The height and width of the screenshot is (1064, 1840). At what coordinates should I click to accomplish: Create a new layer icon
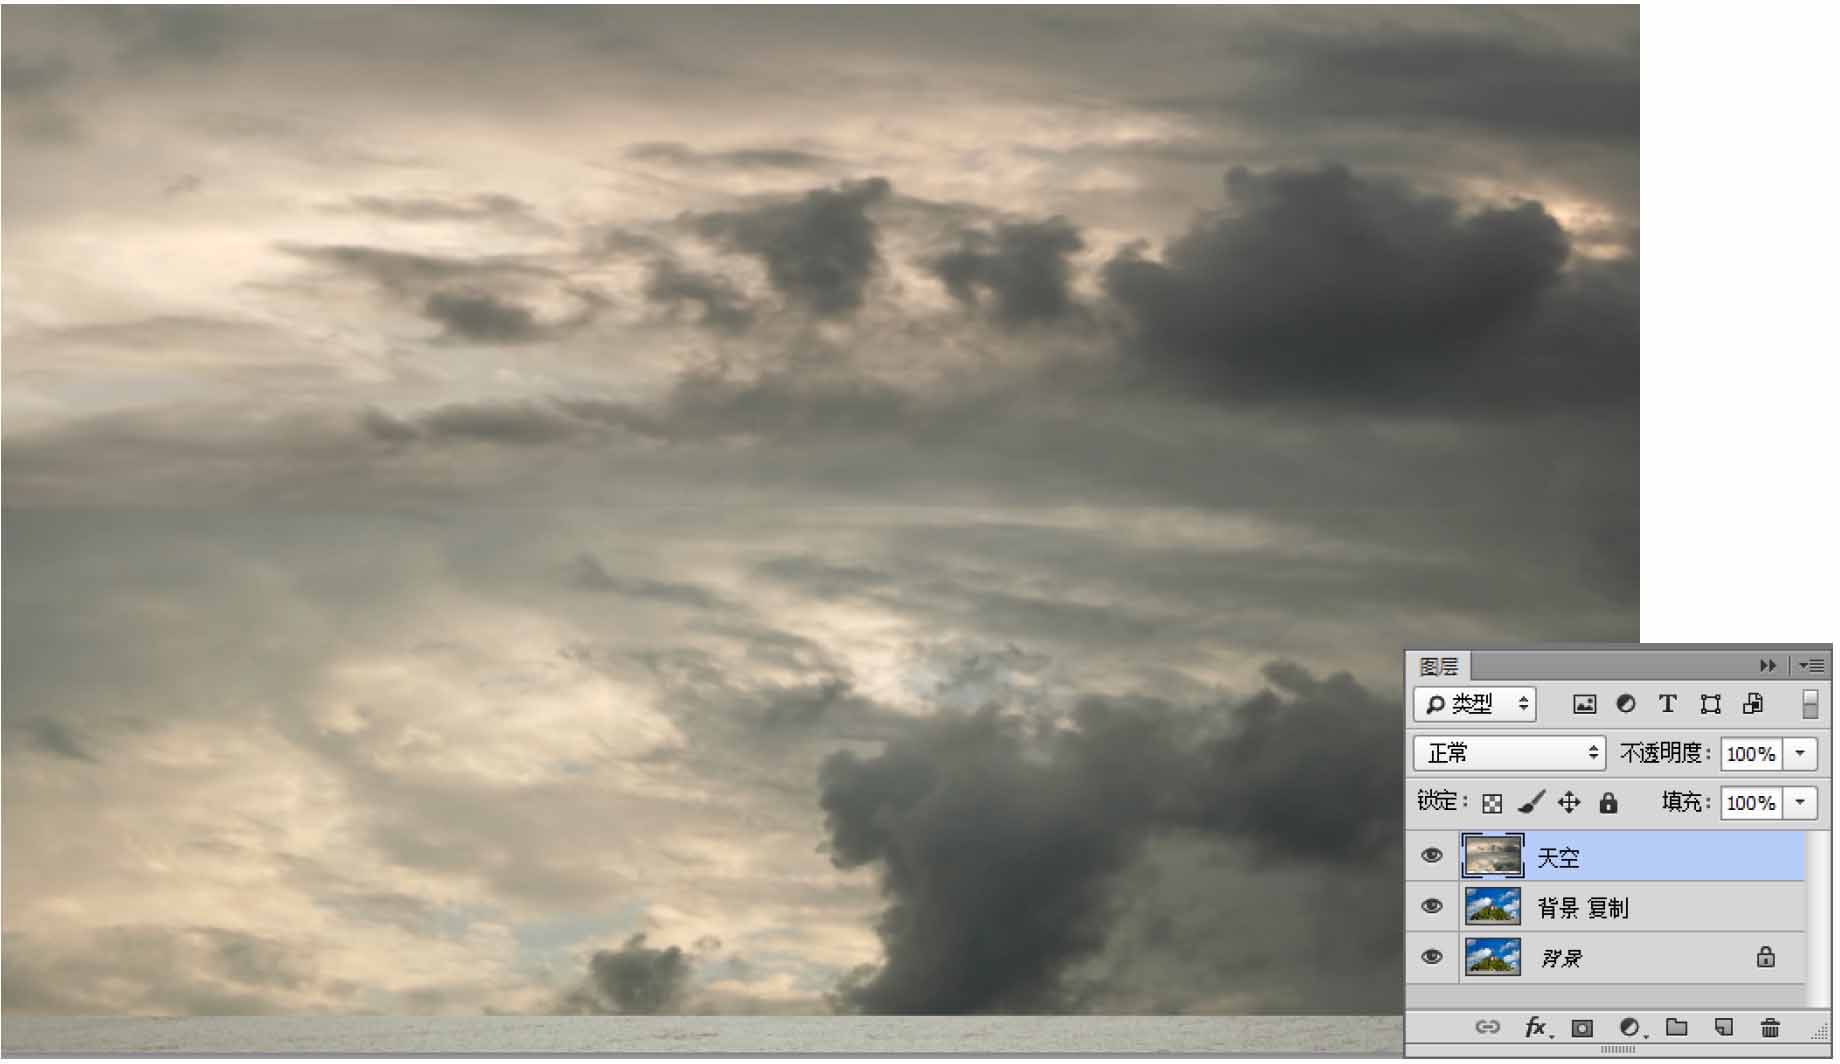point(1724,1027)
